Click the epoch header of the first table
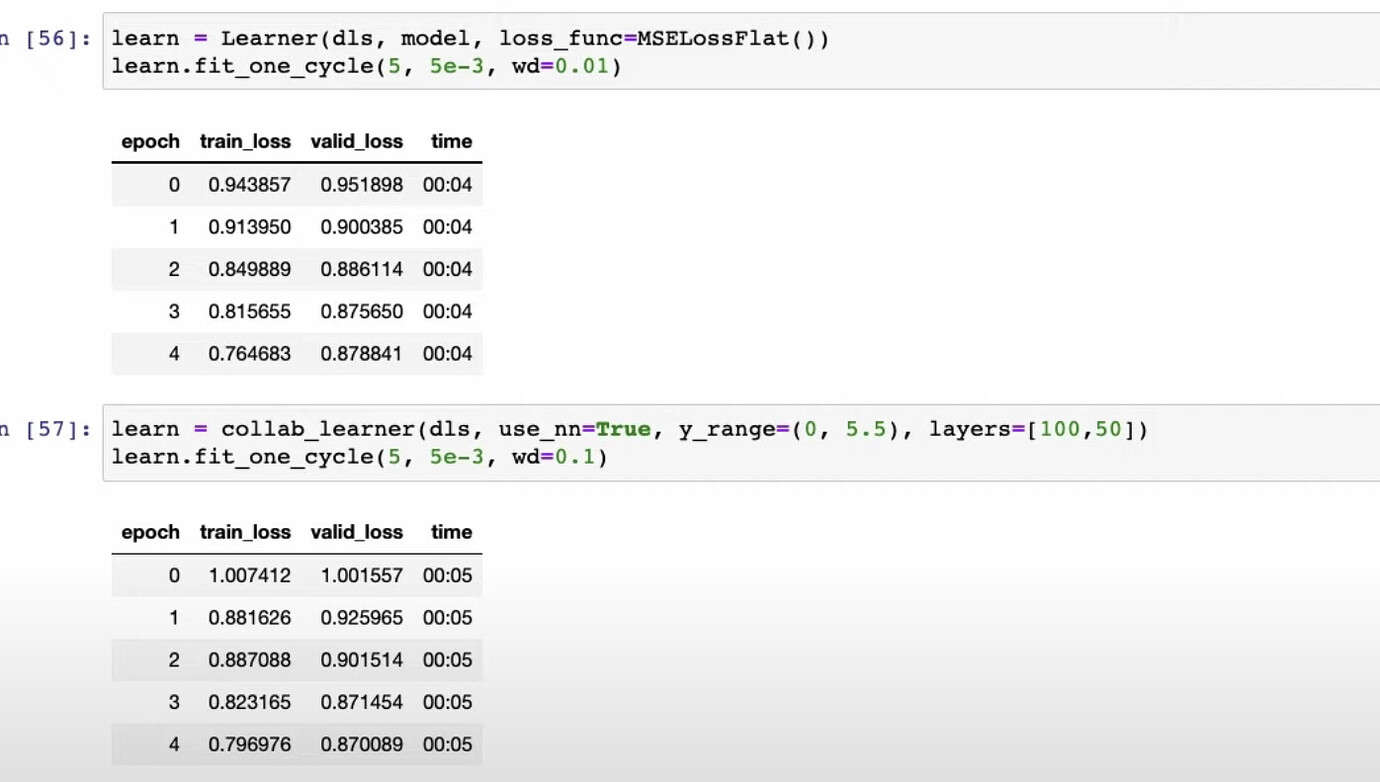 pyautogui.click(x=152, y=141)
